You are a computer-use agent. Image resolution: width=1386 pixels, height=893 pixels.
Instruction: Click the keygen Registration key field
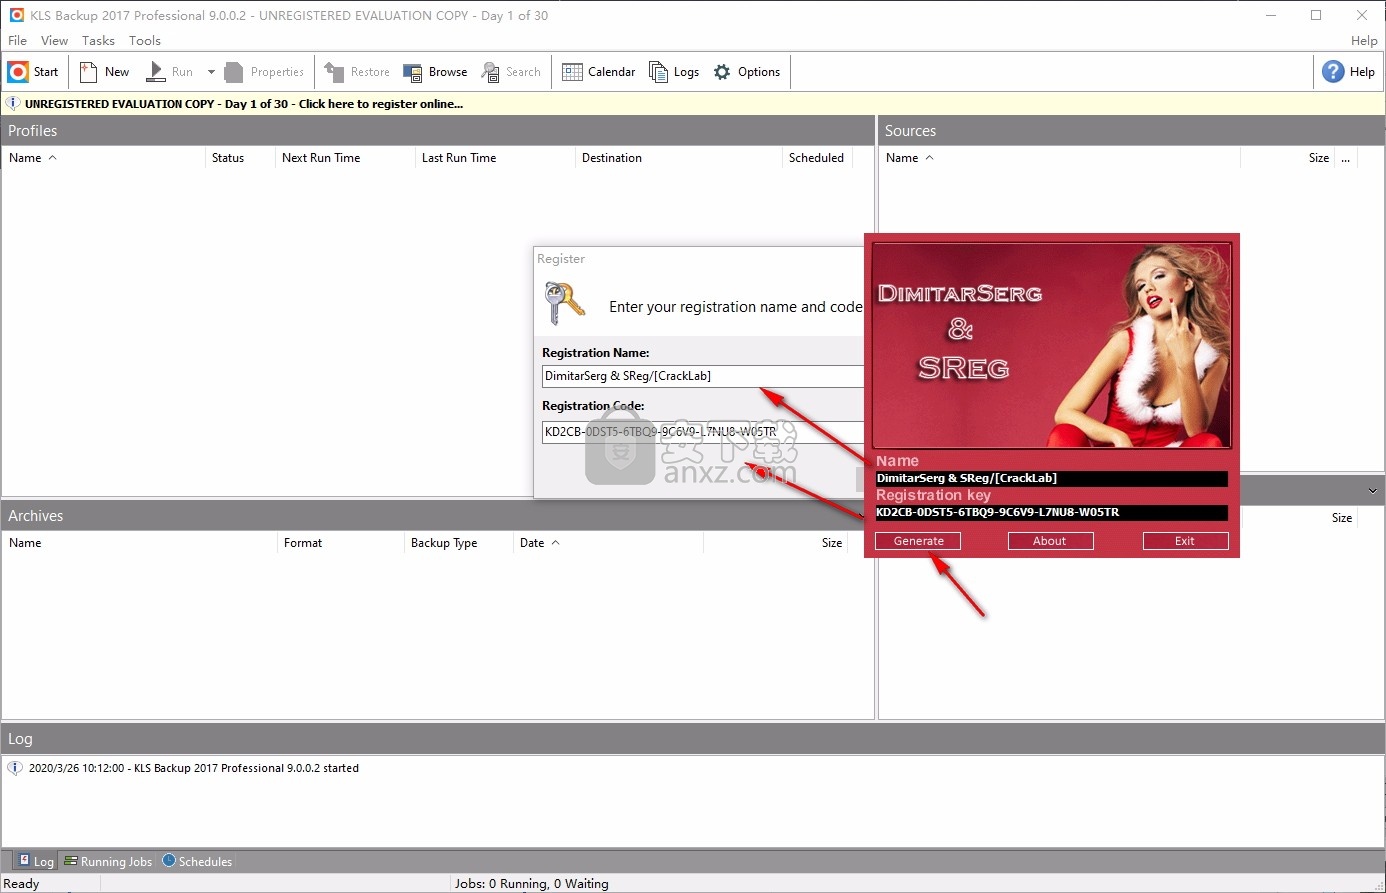[1051, 512]
